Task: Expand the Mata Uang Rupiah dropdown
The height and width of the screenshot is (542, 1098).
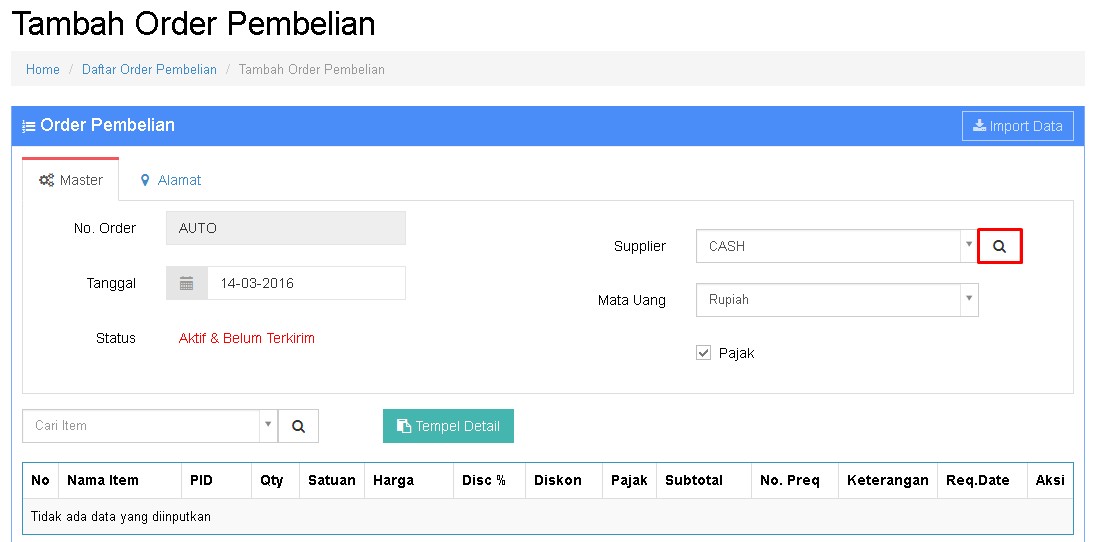Action: [836, 300]
